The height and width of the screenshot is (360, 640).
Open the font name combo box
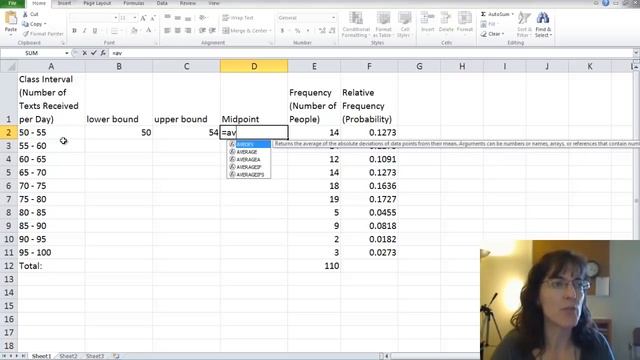click(94, 18)
